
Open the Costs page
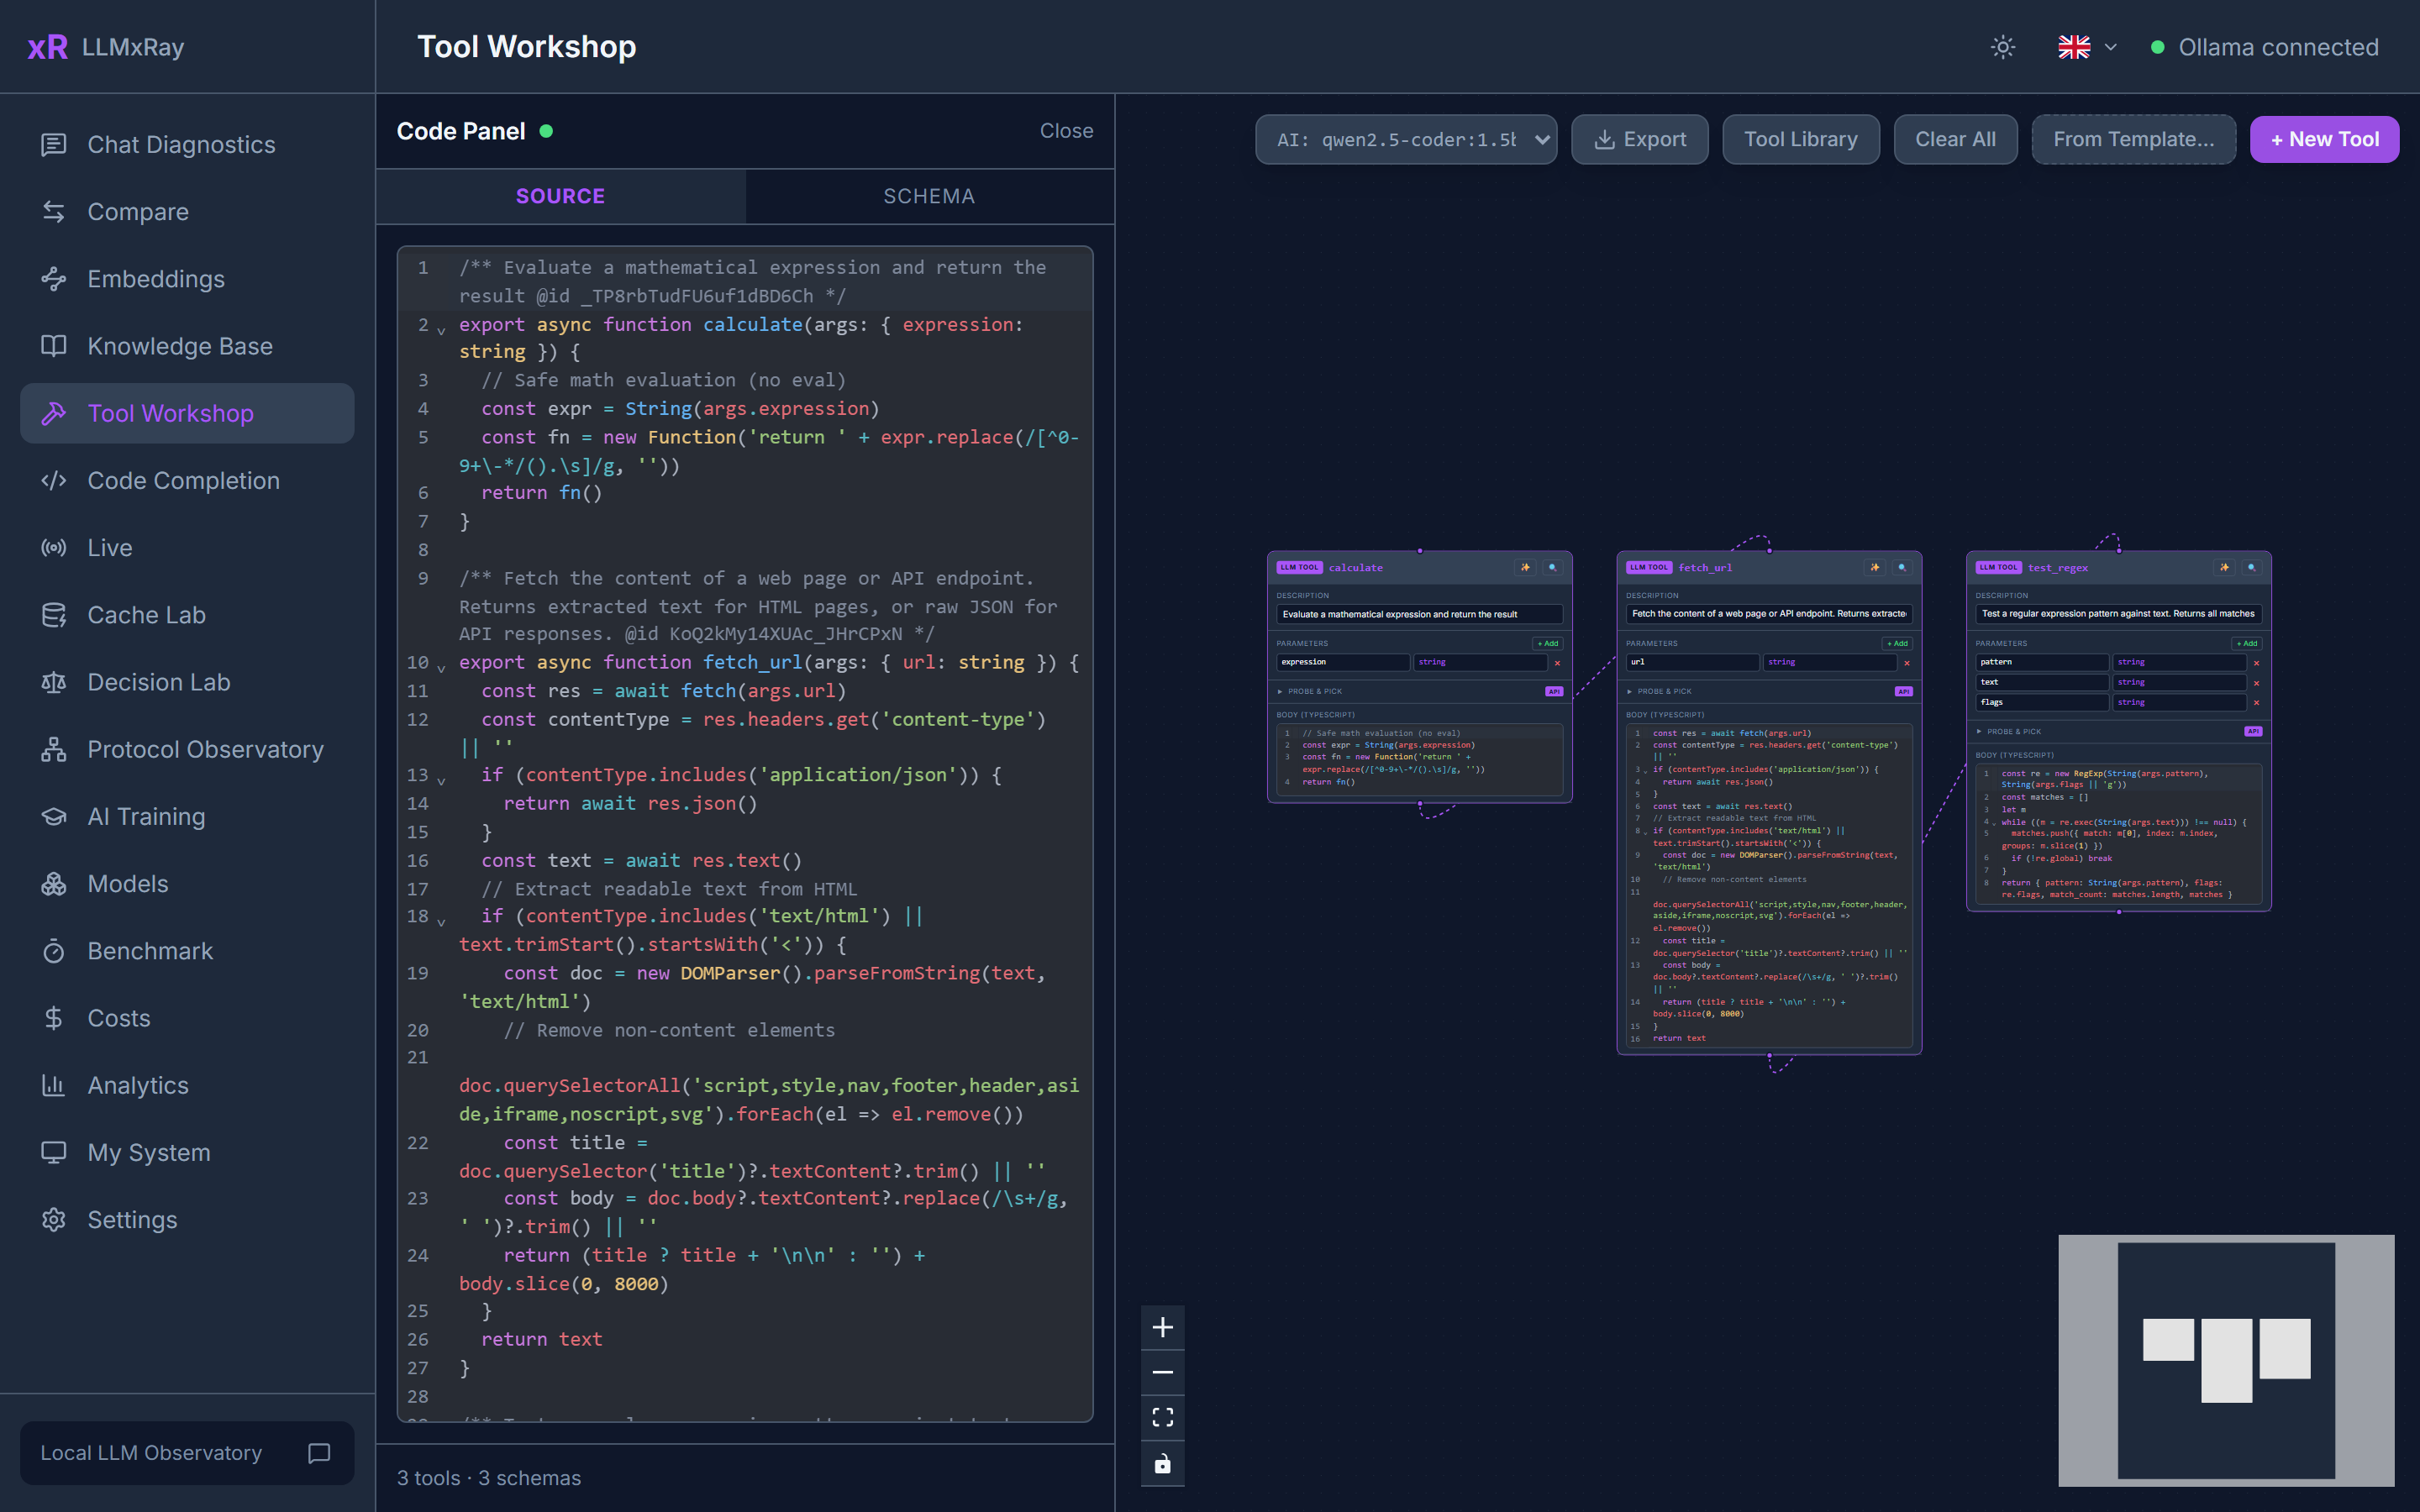coord(187,1018)
